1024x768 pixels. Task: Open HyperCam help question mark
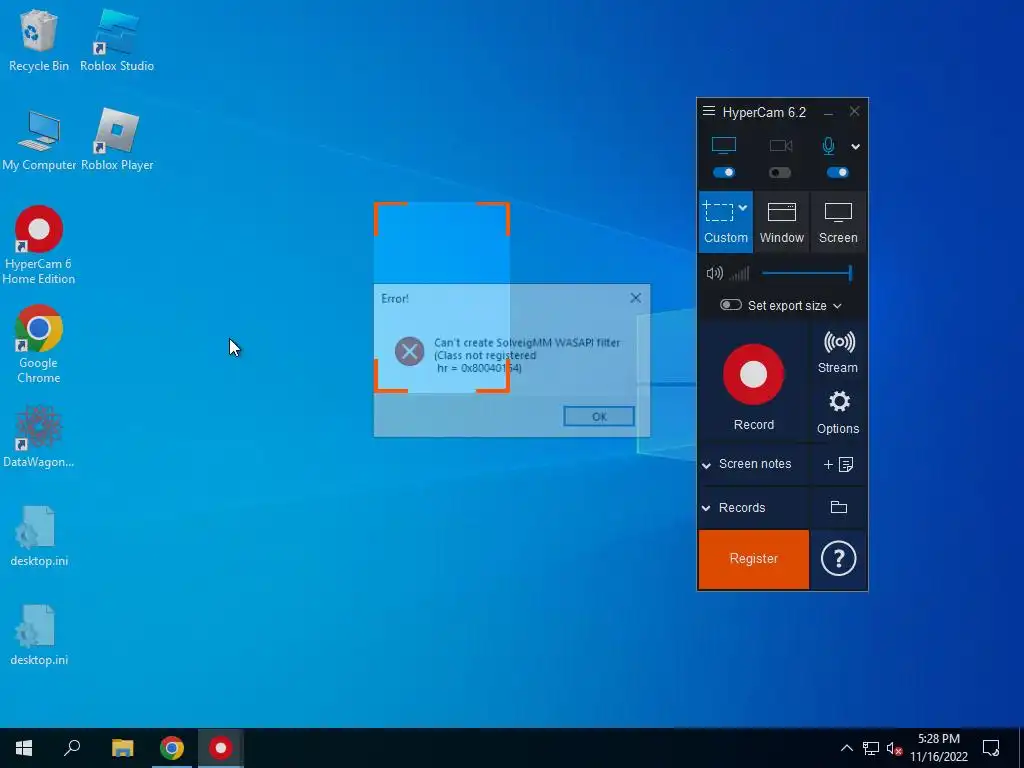pos(838,559)
